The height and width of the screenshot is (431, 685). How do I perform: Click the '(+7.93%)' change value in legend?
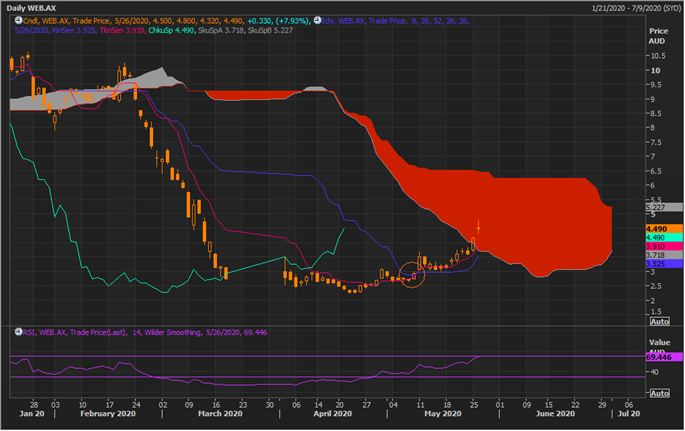[x=293, y=21]
